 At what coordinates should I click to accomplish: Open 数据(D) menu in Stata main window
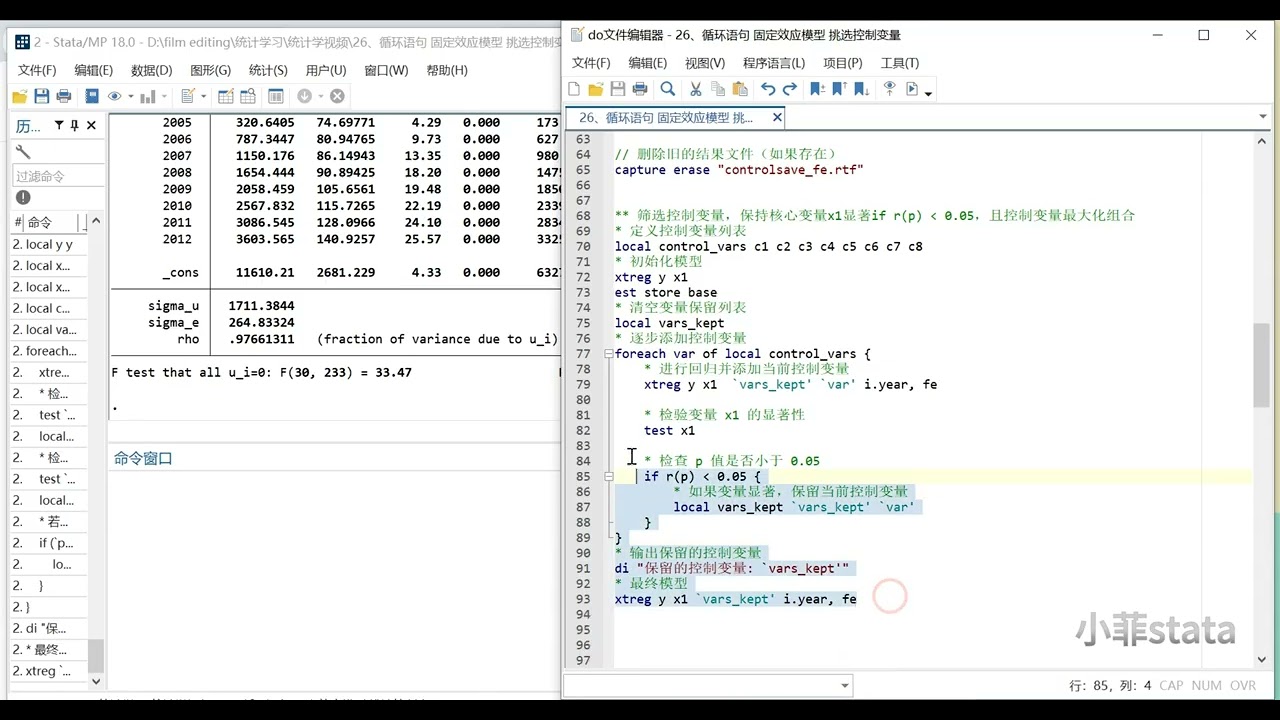(x=151, y=70)
